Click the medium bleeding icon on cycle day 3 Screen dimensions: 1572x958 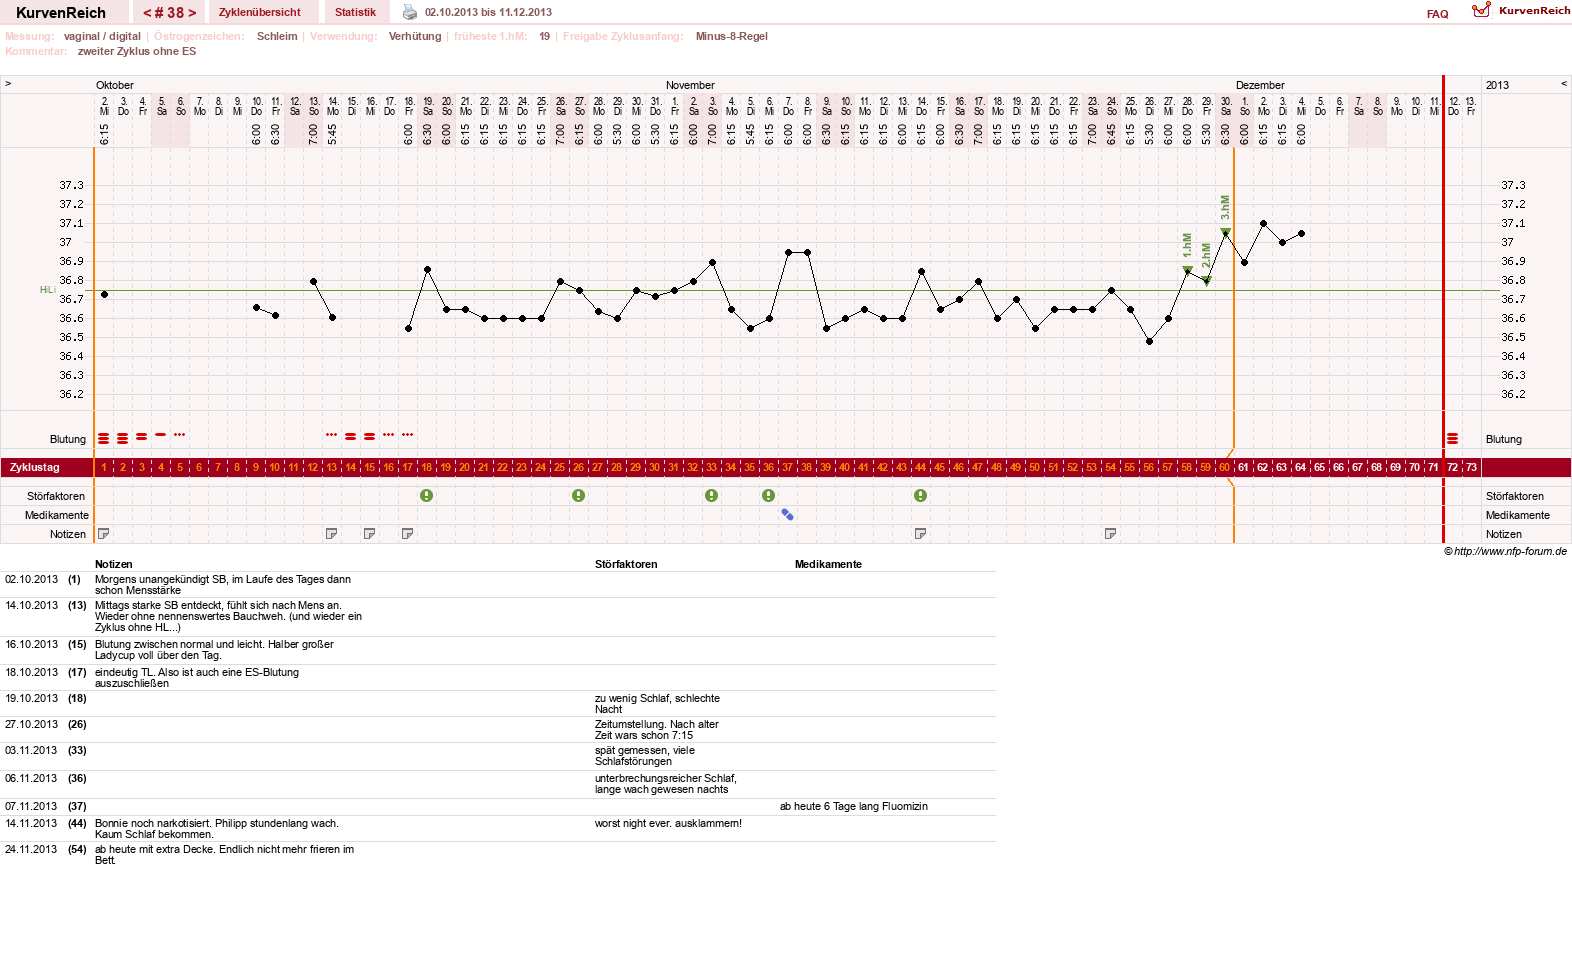pyautogui.click(x=142, y=436)
